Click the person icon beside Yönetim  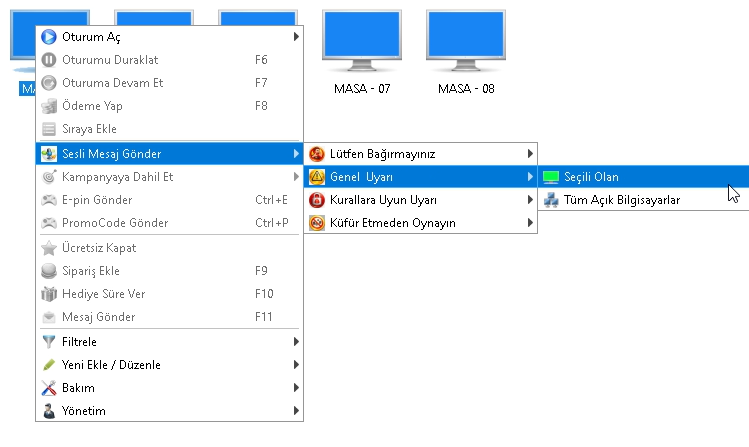point(49,410)
